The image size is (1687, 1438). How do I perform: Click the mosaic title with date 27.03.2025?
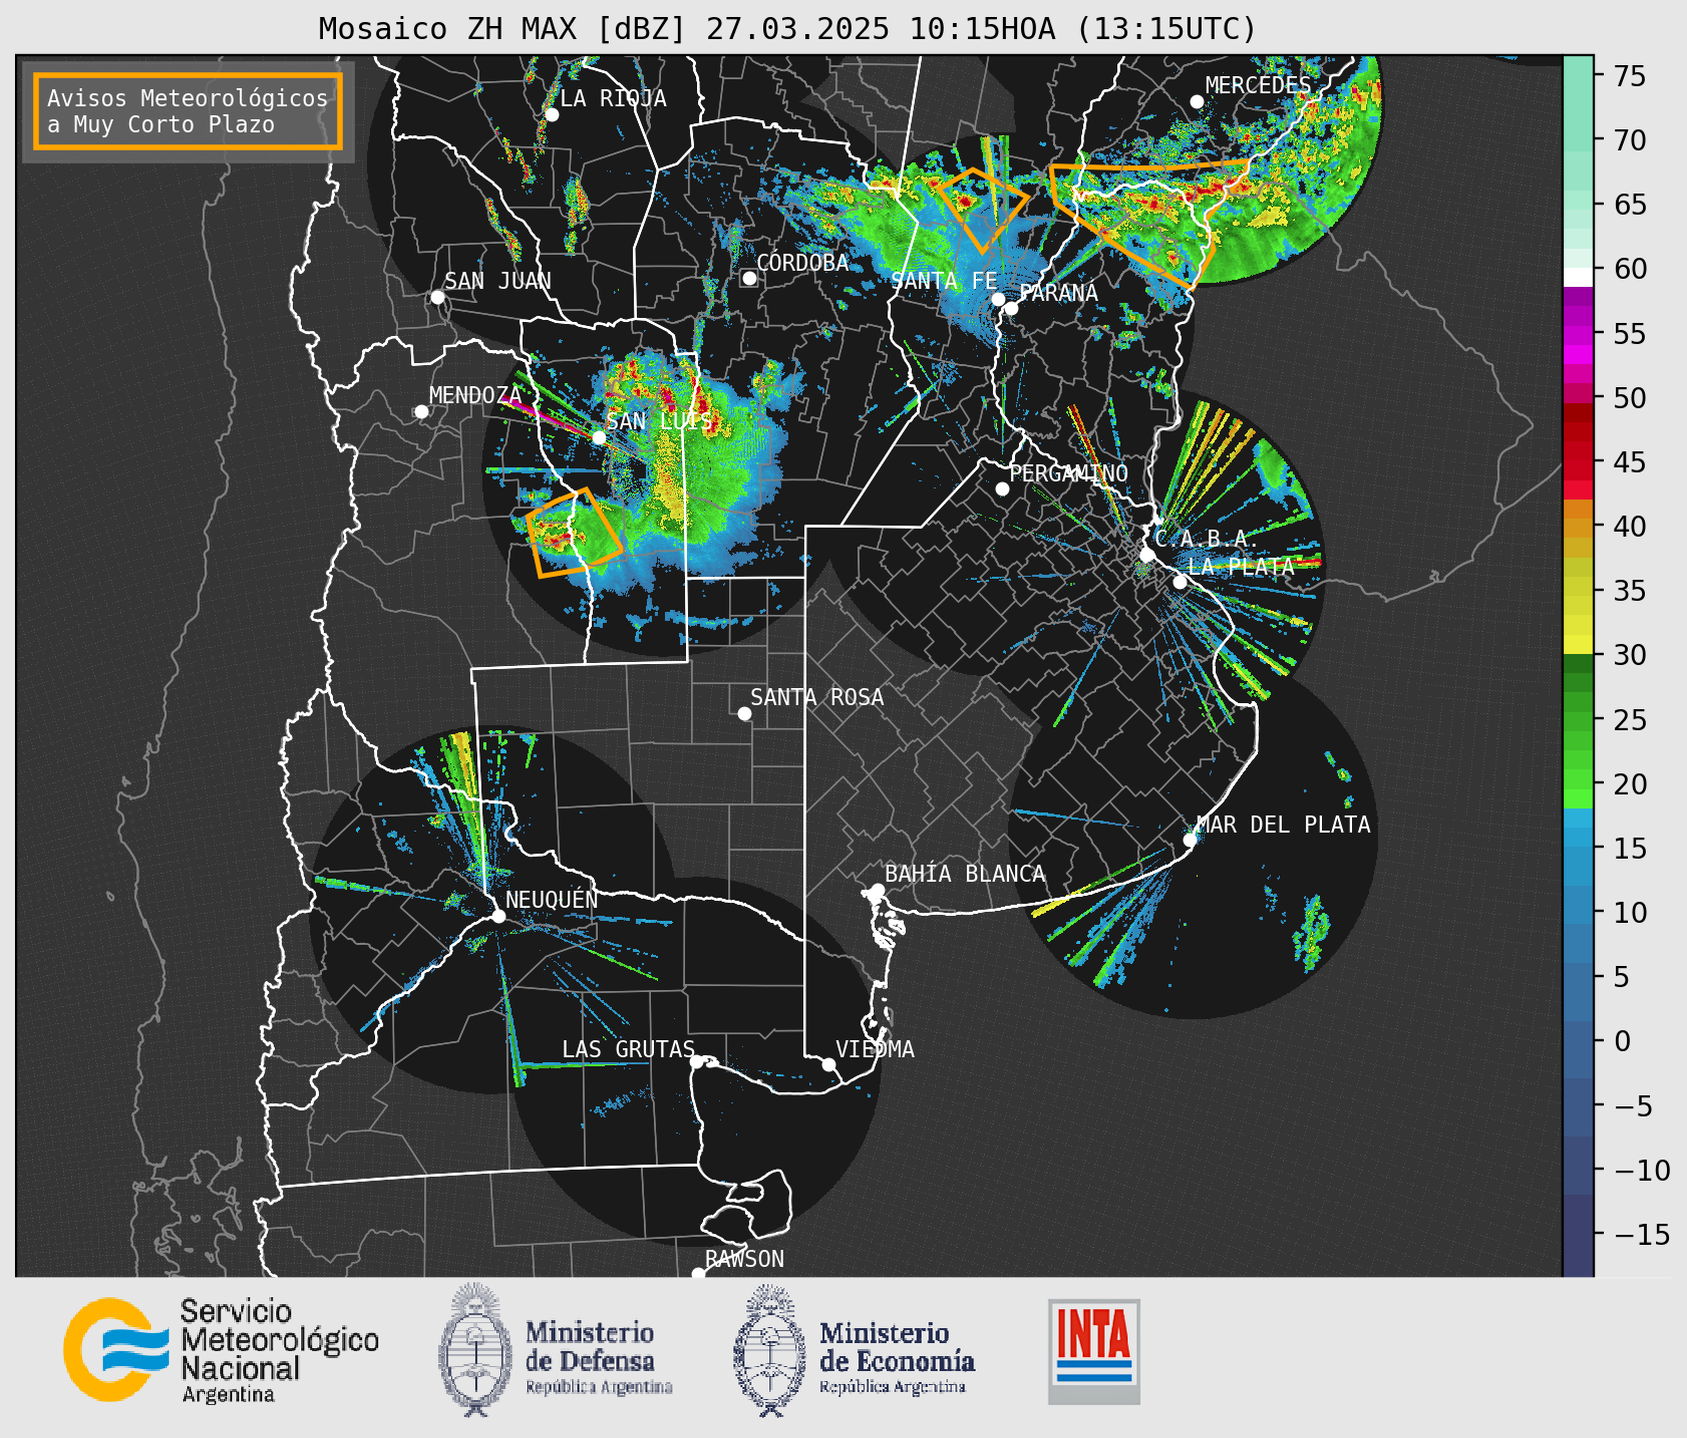click(787, 29)
